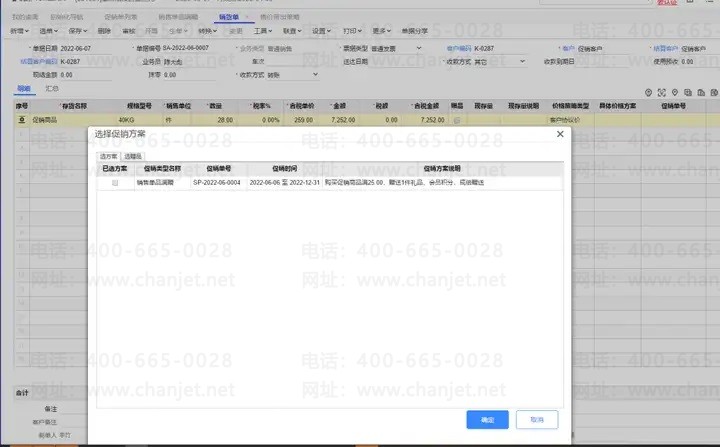The width and height of the screenshot is (720, 447).
Task: Click the 审核 toolbar button
Action: coord(129,31)
